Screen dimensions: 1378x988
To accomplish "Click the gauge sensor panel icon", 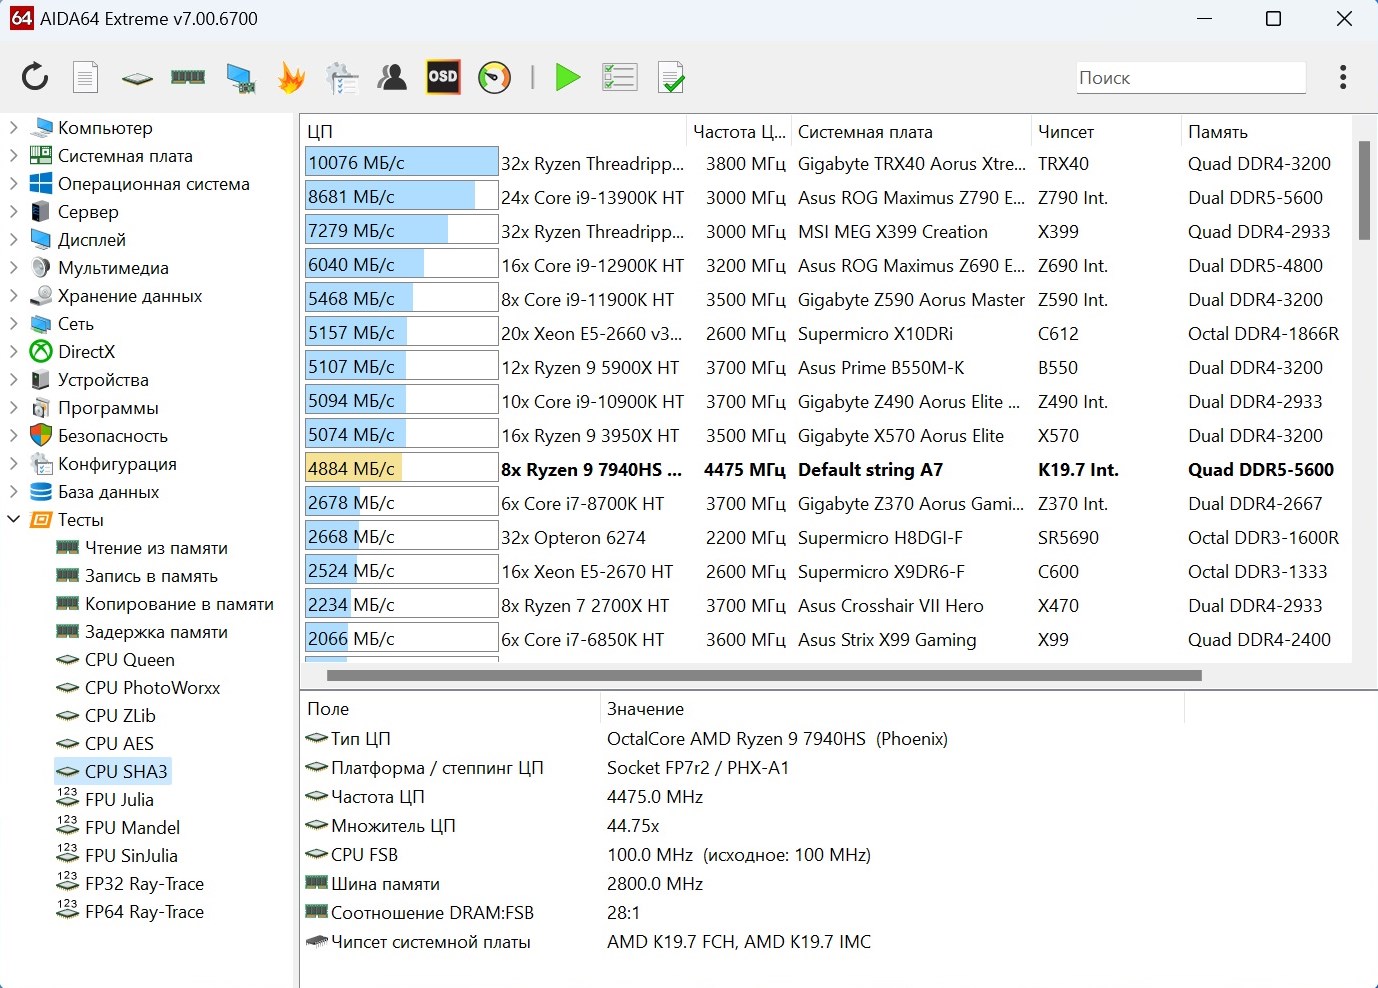I will [494, 77].
